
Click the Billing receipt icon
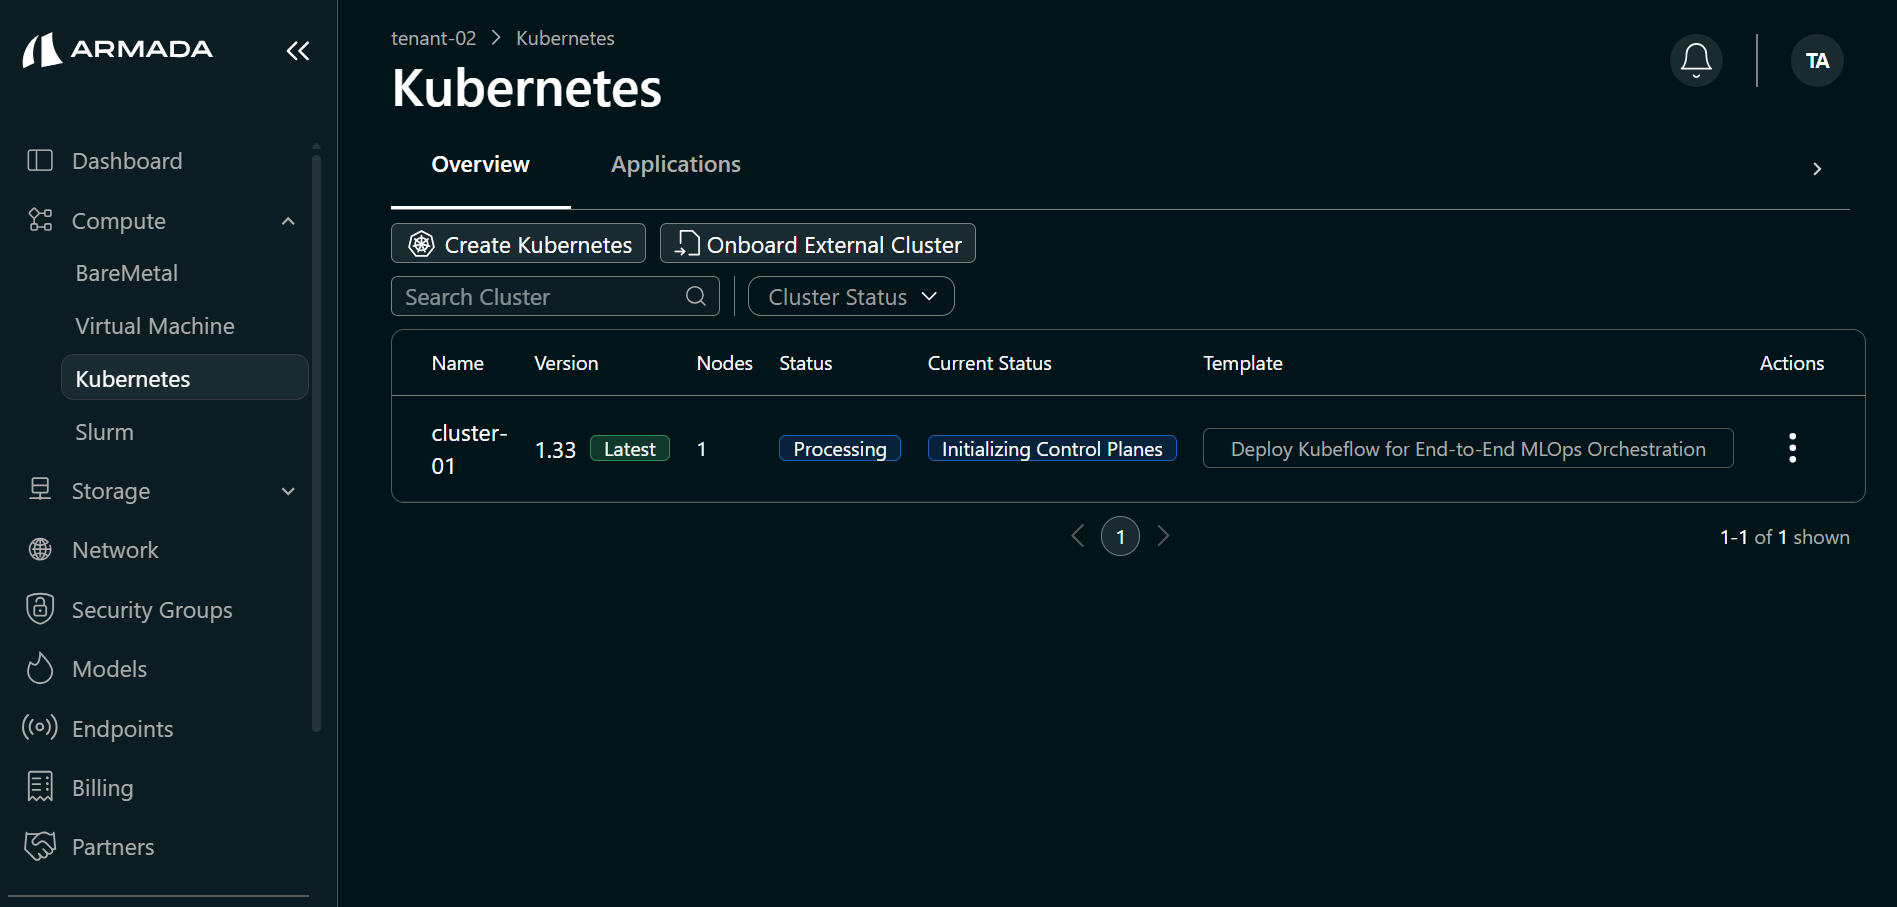pos(40,787)
